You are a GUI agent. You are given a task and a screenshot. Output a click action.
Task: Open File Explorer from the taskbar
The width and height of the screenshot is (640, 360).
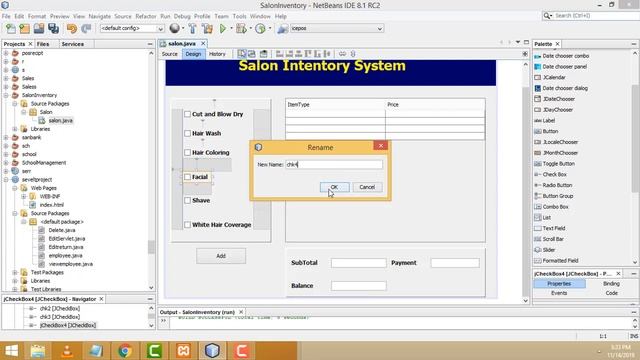pyautogui.click(x=38, y=351)
